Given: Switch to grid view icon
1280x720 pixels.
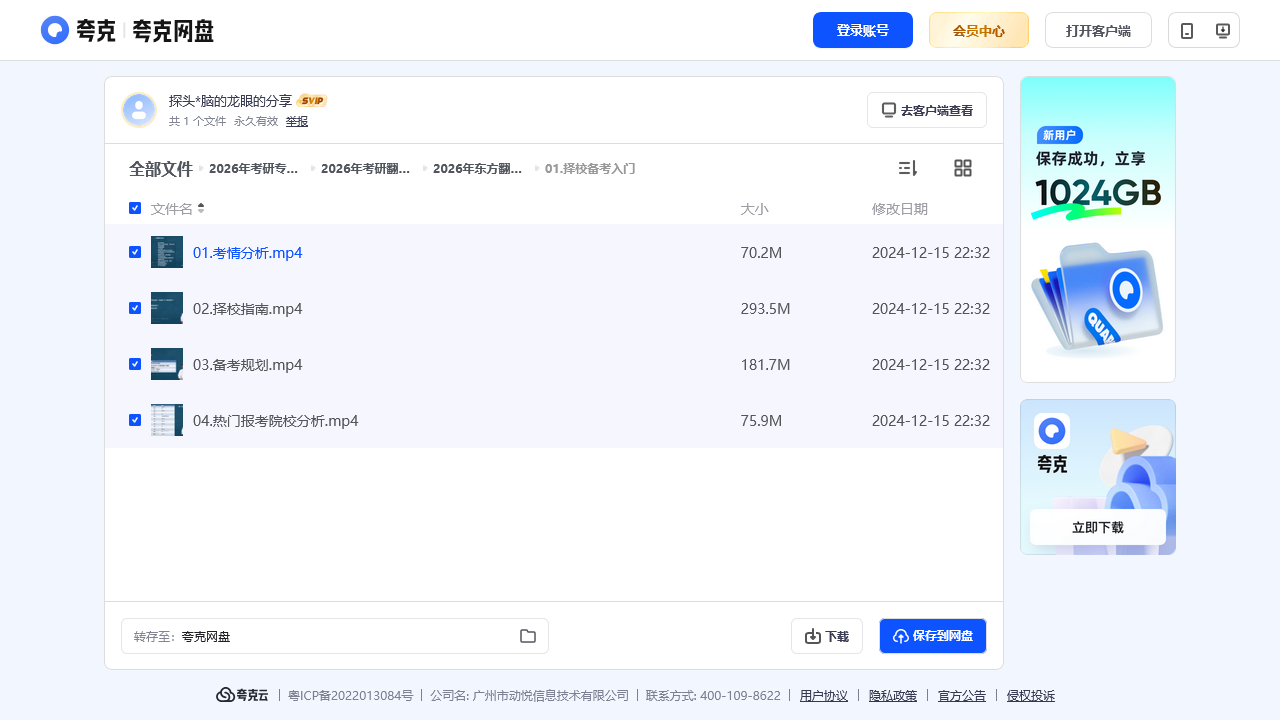Looking at the screenshot, I should [963, 168].
